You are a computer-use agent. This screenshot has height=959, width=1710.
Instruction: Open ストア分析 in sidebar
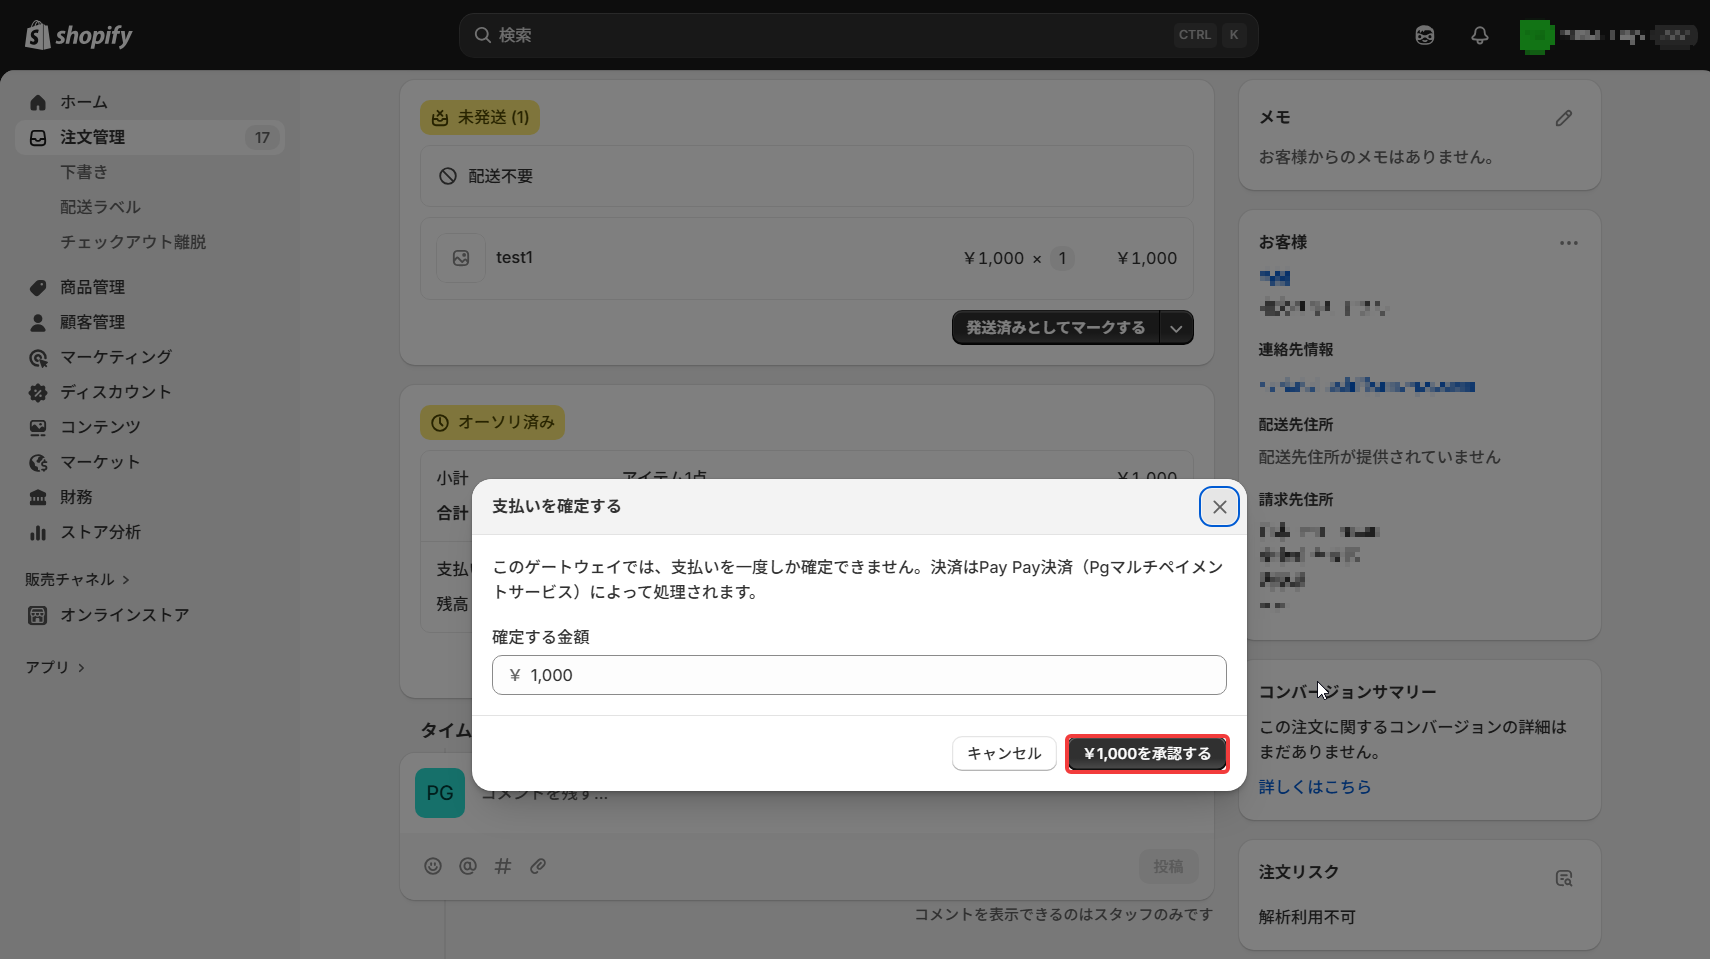click(x=100, y=532)
